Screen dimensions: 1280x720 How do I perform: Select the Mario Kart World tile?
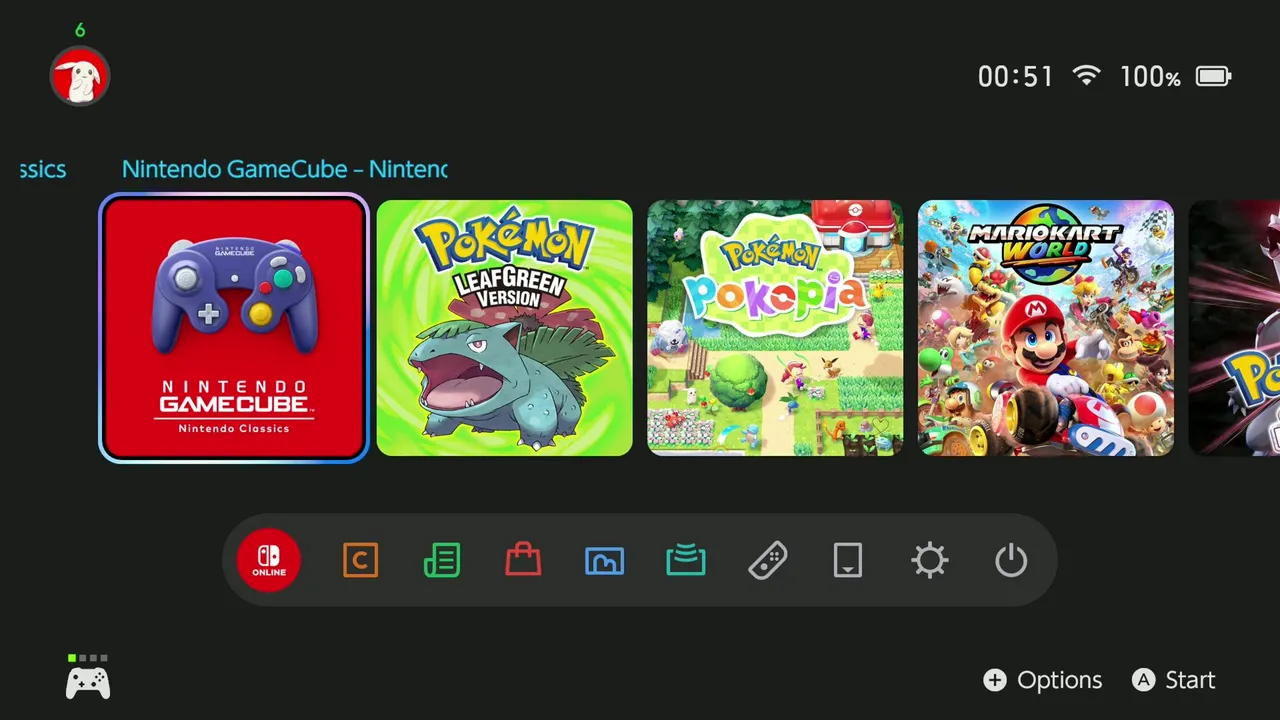[x=1046, y=328]
